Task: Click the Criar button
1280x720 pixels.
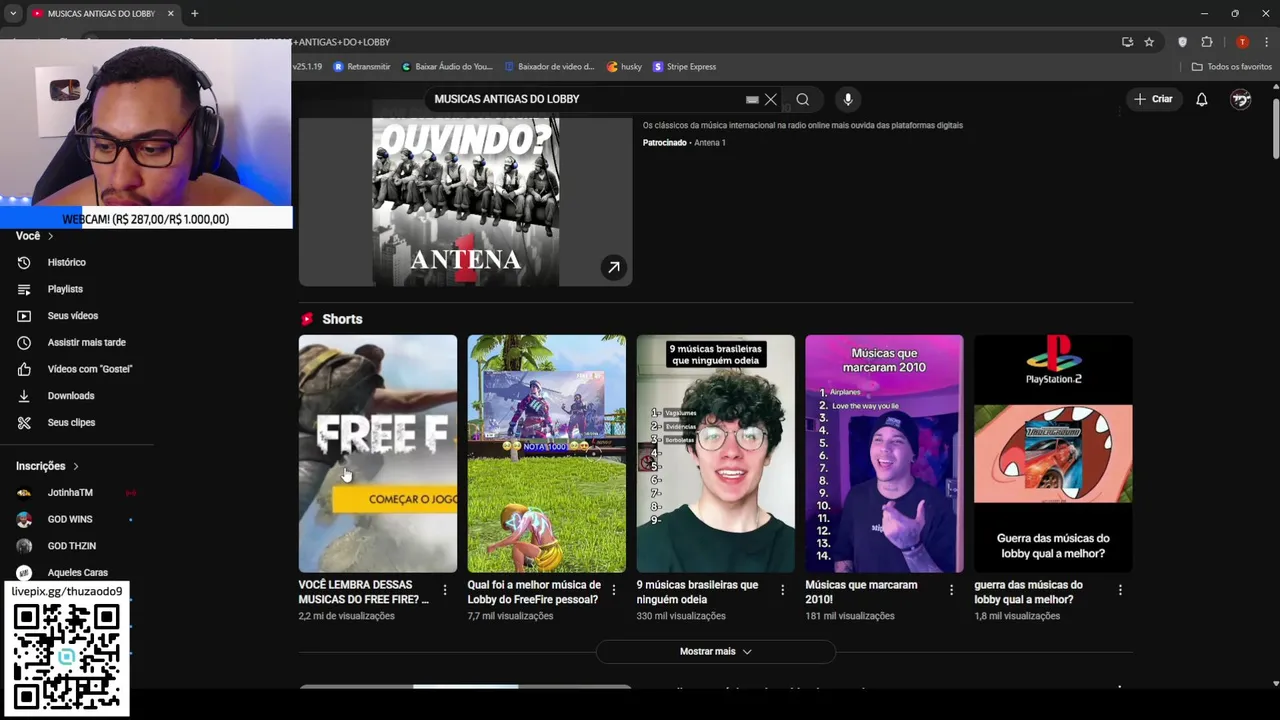Action: tap(1153, 99)
